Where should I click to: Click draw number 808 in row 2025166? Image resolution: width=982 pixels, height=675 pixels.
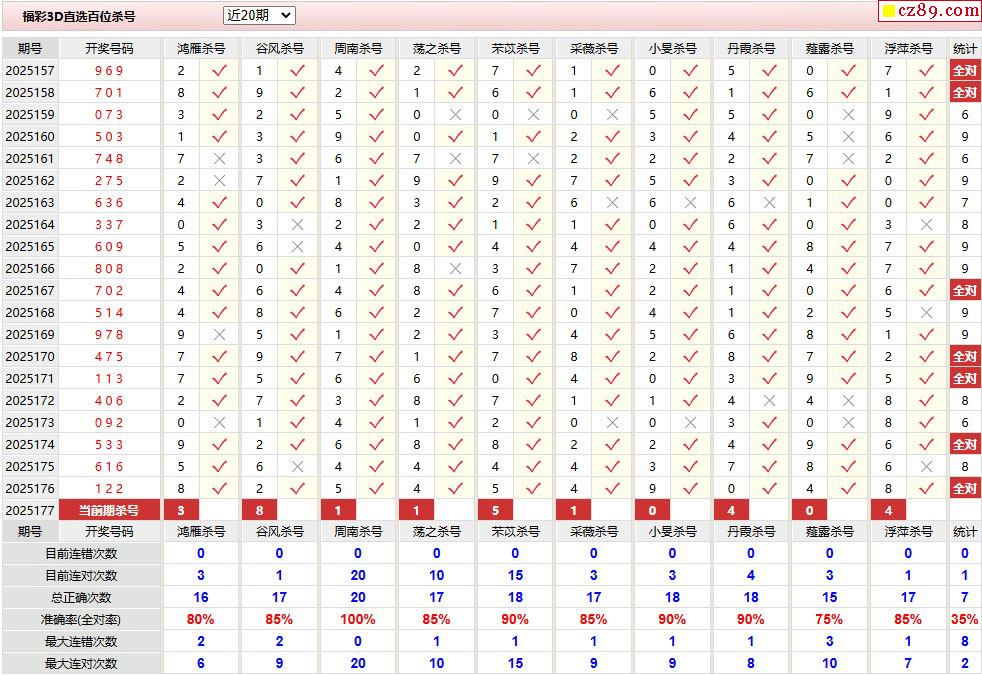(109, 269)
